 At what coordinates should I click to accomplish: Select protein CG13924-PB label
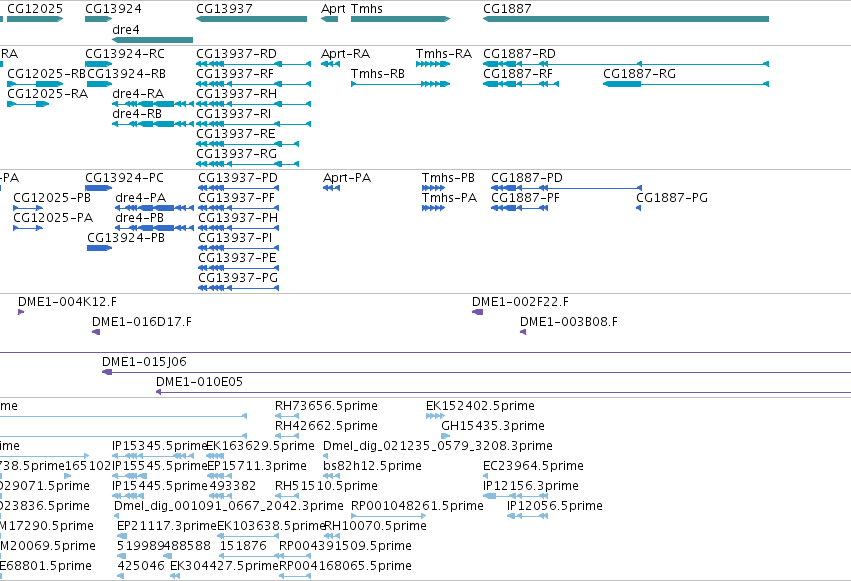click(126, 238)
